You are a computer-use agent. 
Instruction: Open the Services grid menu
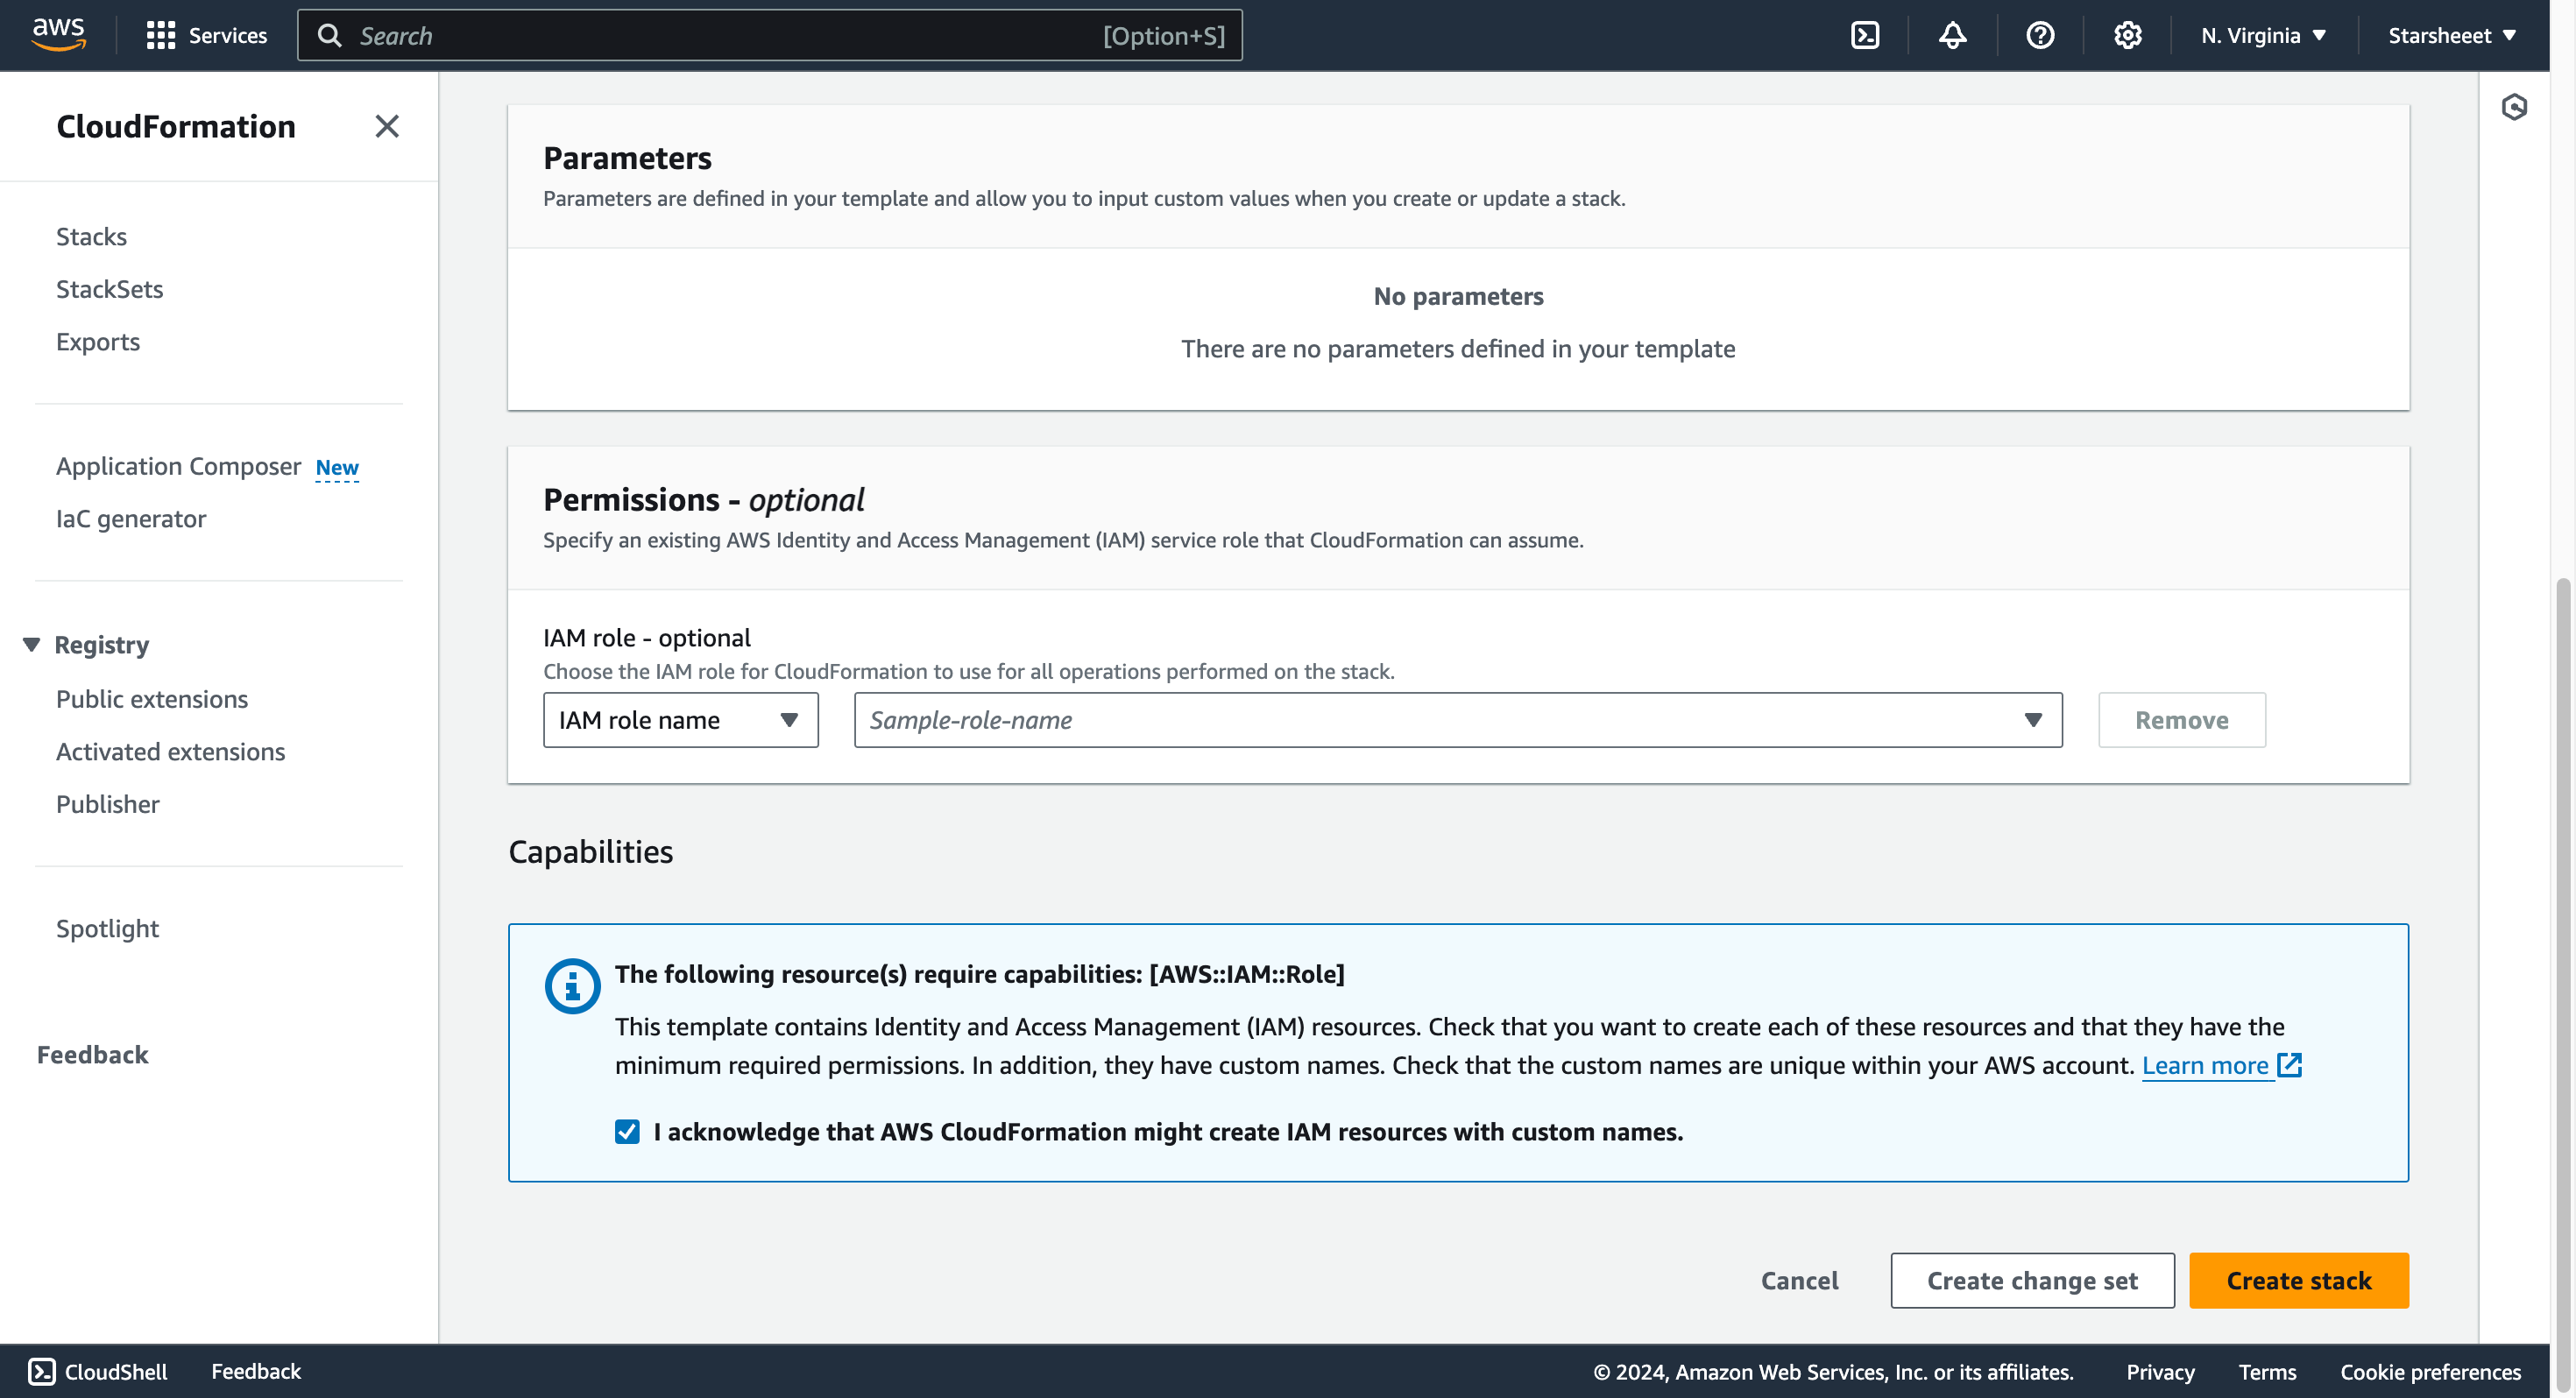[206, 36]
